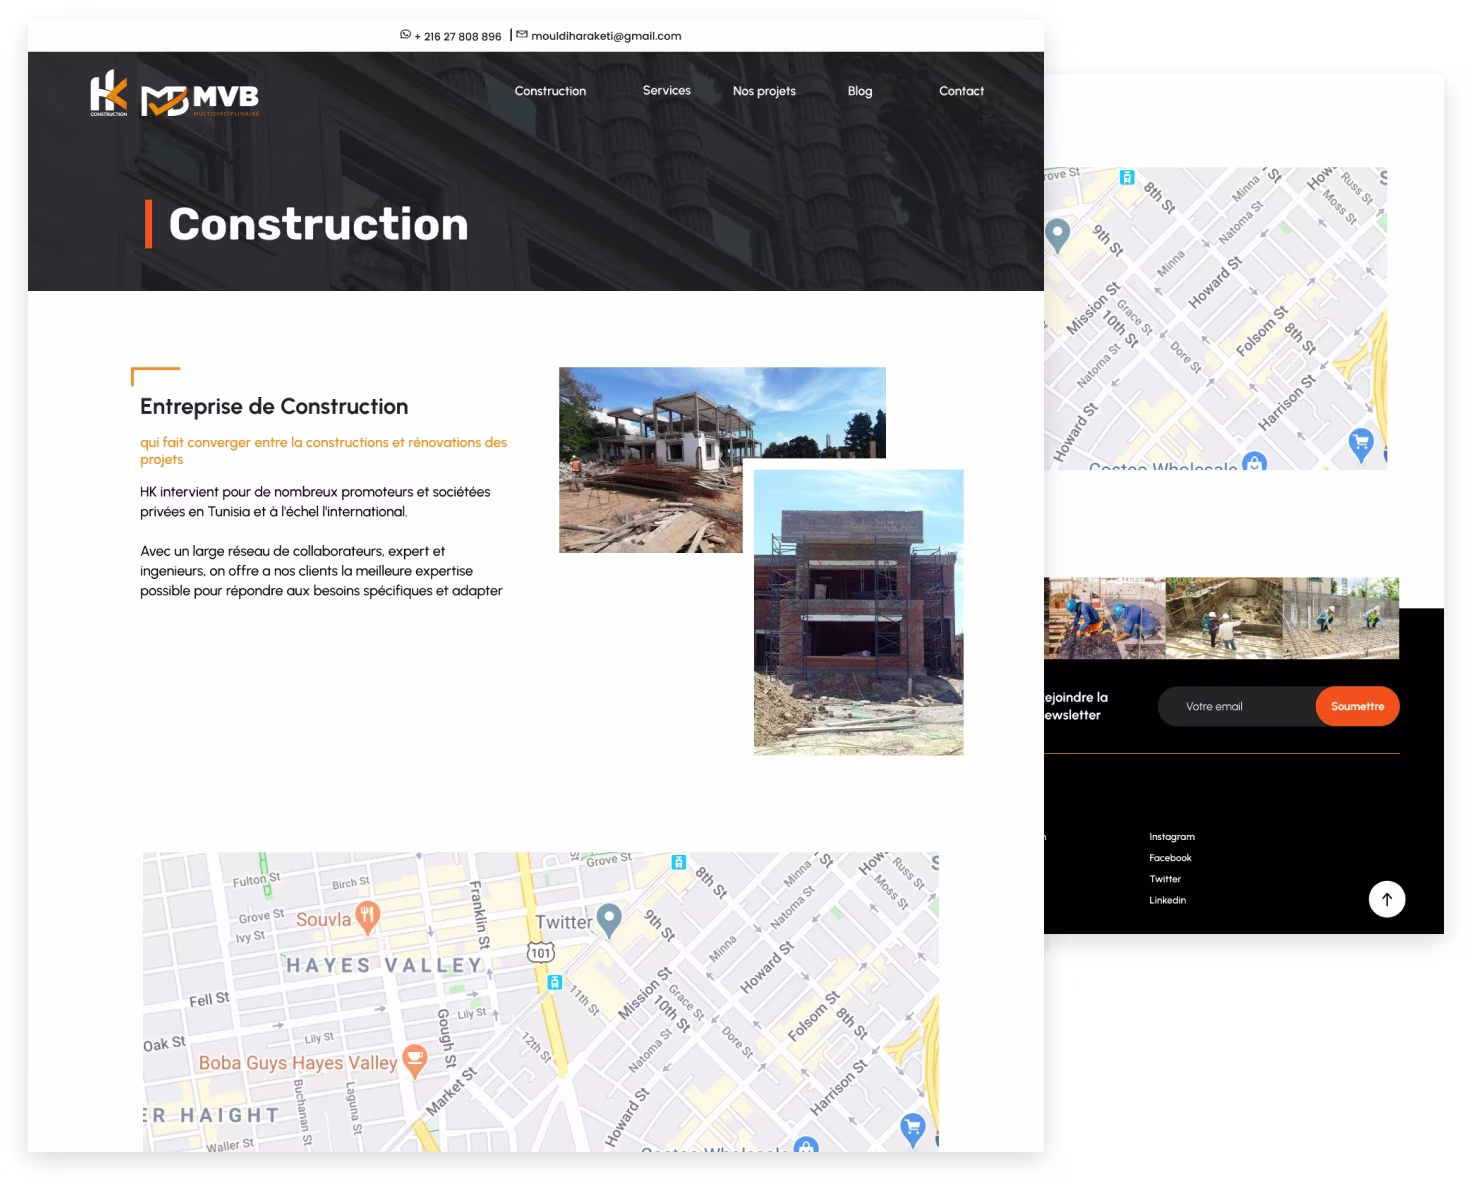Click the HAYES VALLEY label on map
The height and width of the screenshot is (1188, 1472).
tap(384, 966)
